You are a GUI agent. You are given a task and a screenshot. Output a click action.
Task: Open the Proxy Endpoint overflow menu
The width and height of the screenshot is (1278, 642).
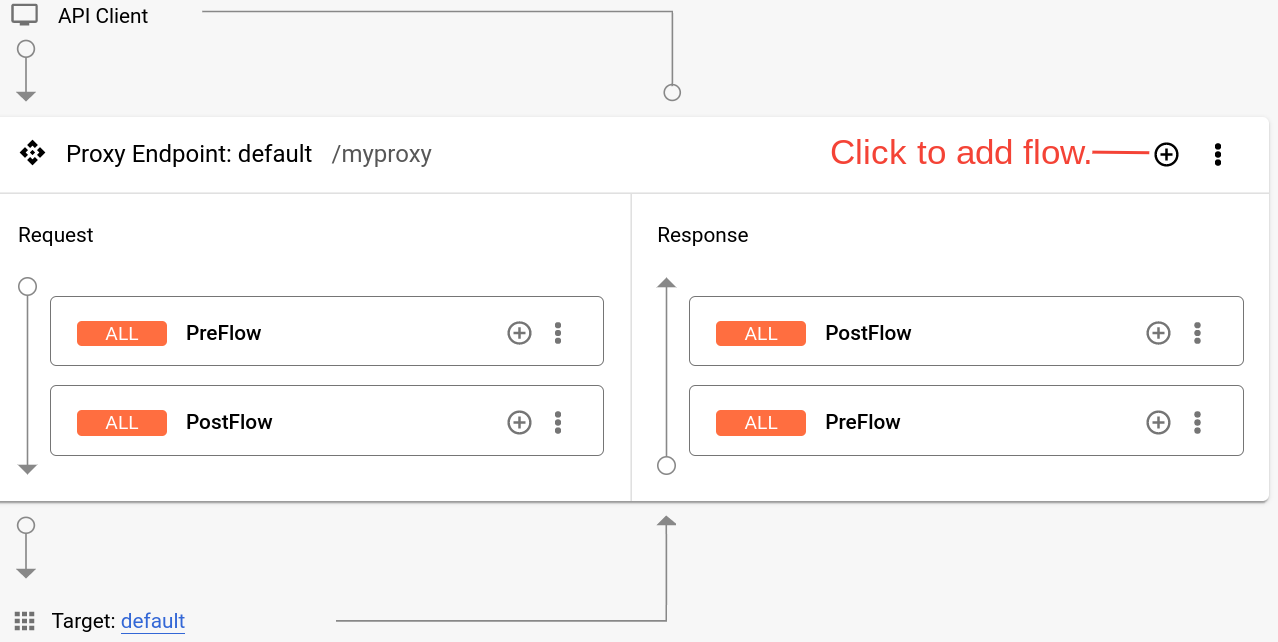1217,154
